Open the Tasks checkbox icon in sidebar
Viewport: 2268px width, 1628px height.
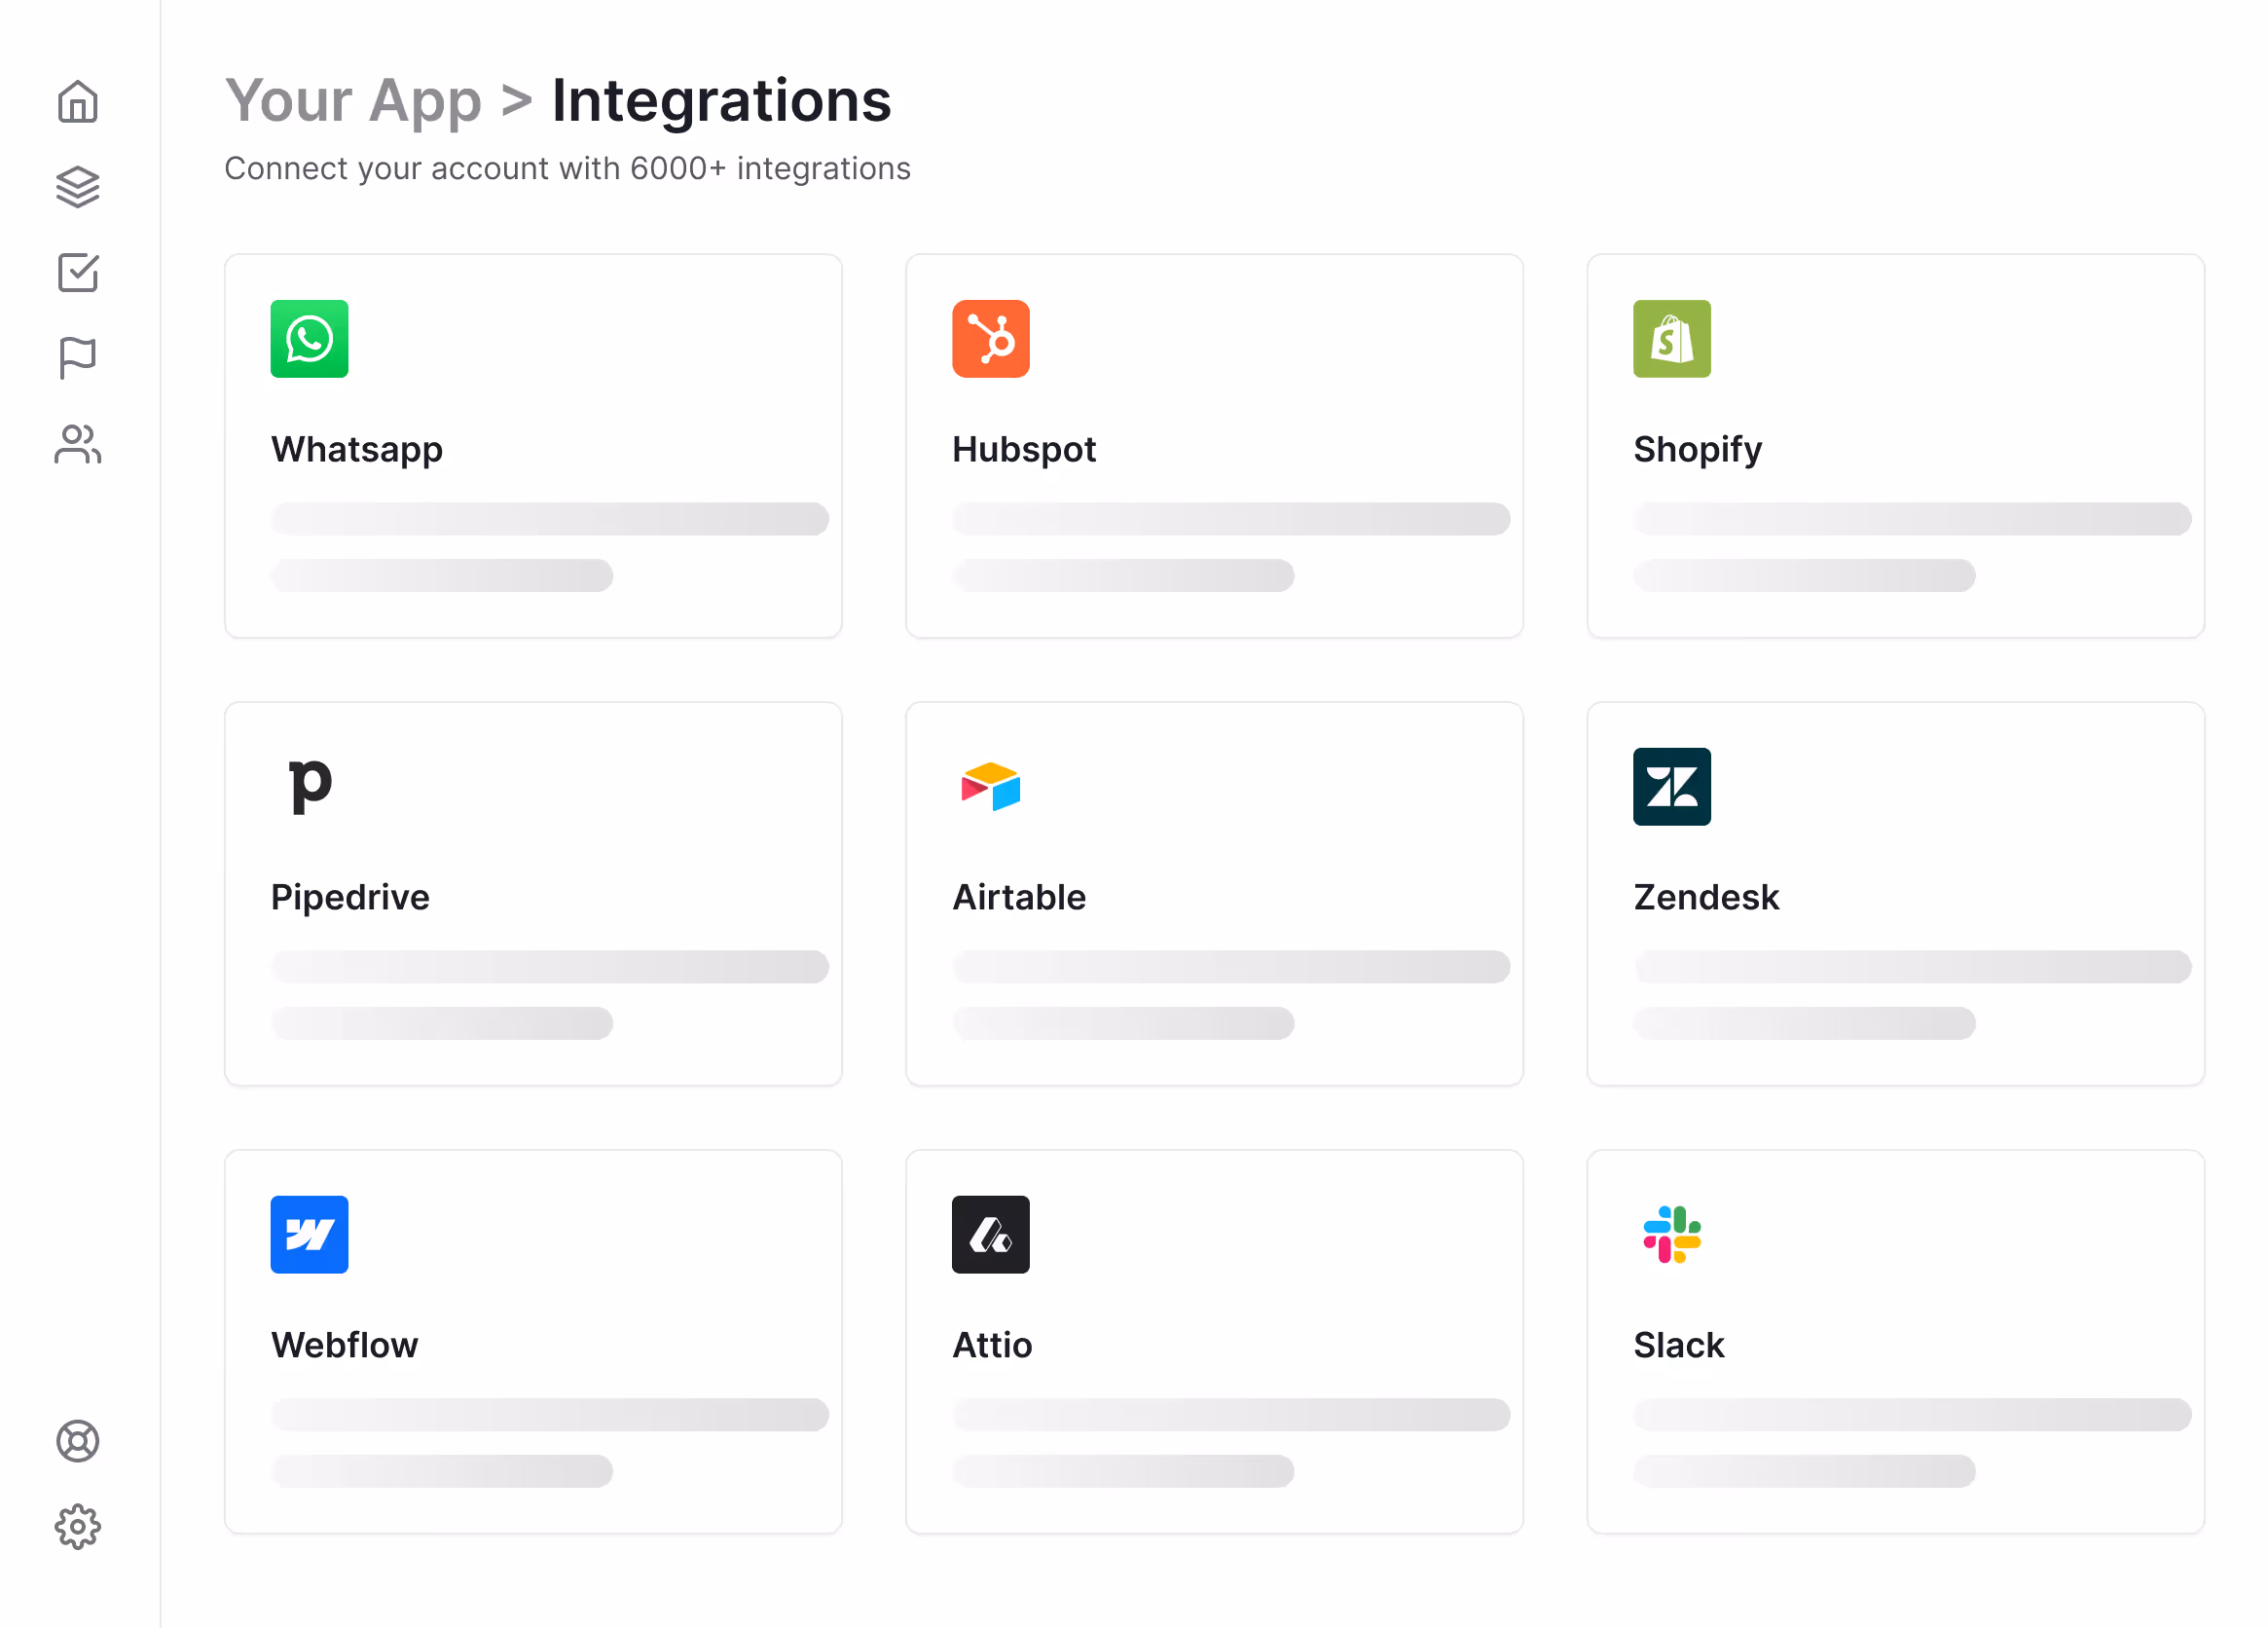[x=78, y=272]
